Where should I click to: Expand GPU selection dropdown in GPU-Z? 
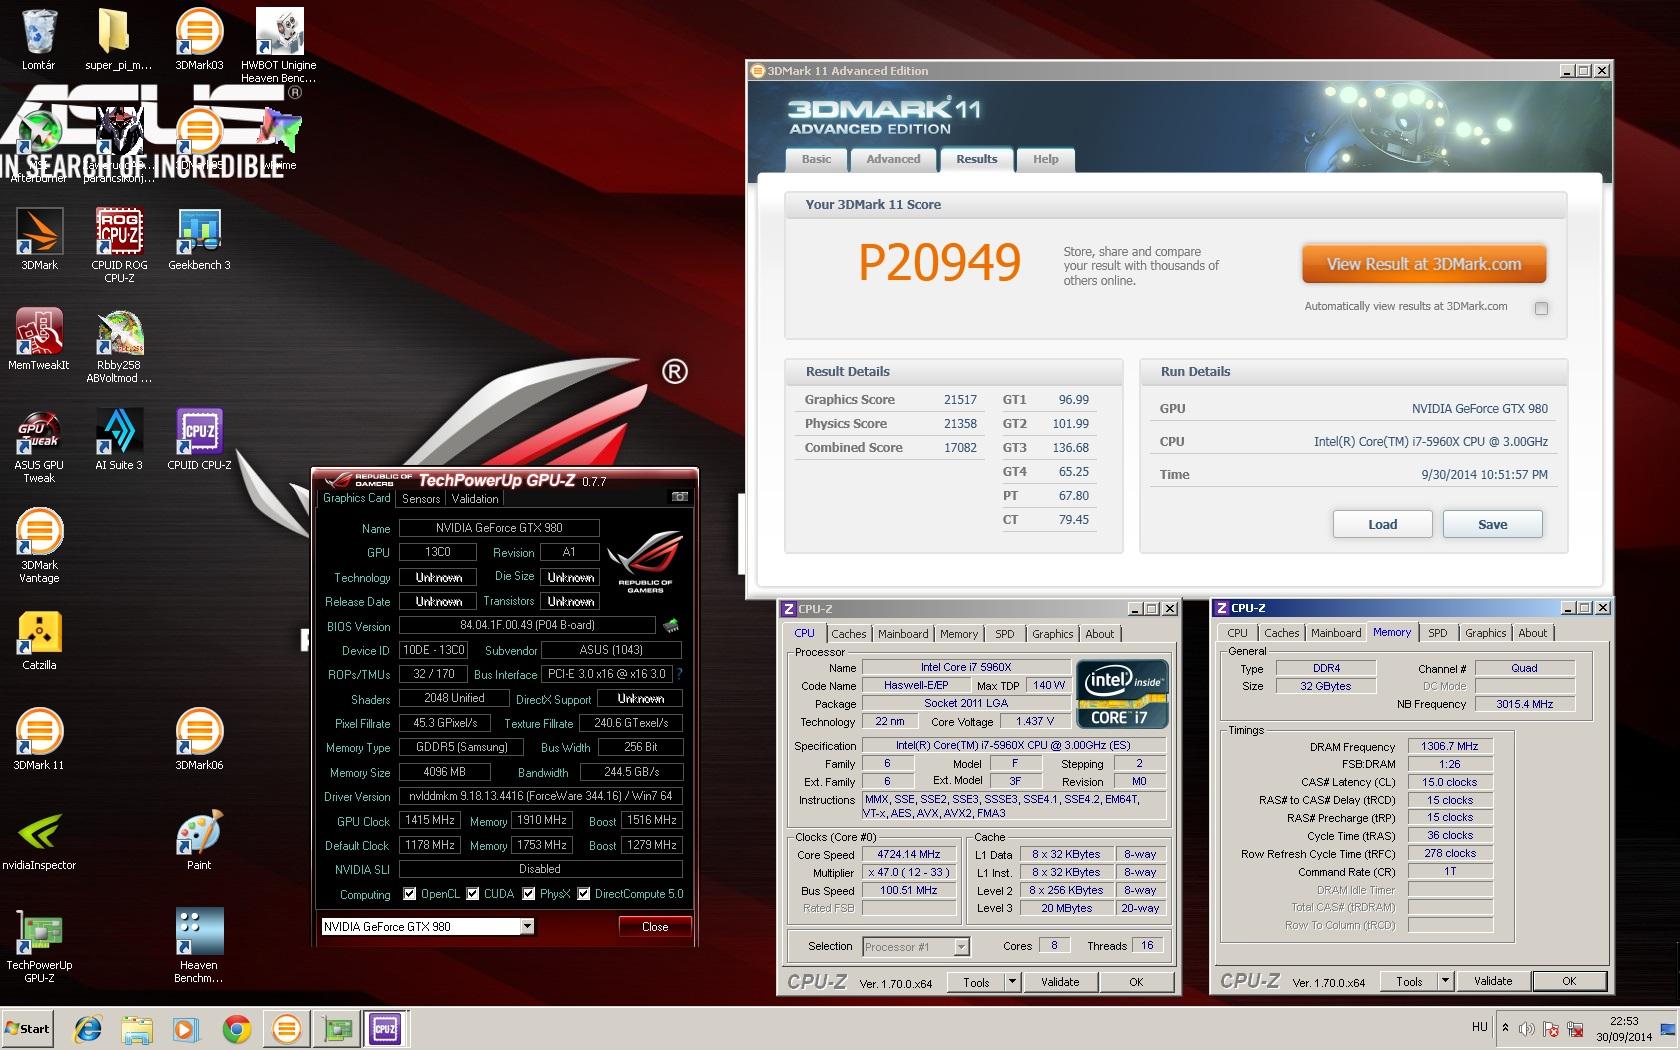[x=527, y=927]
